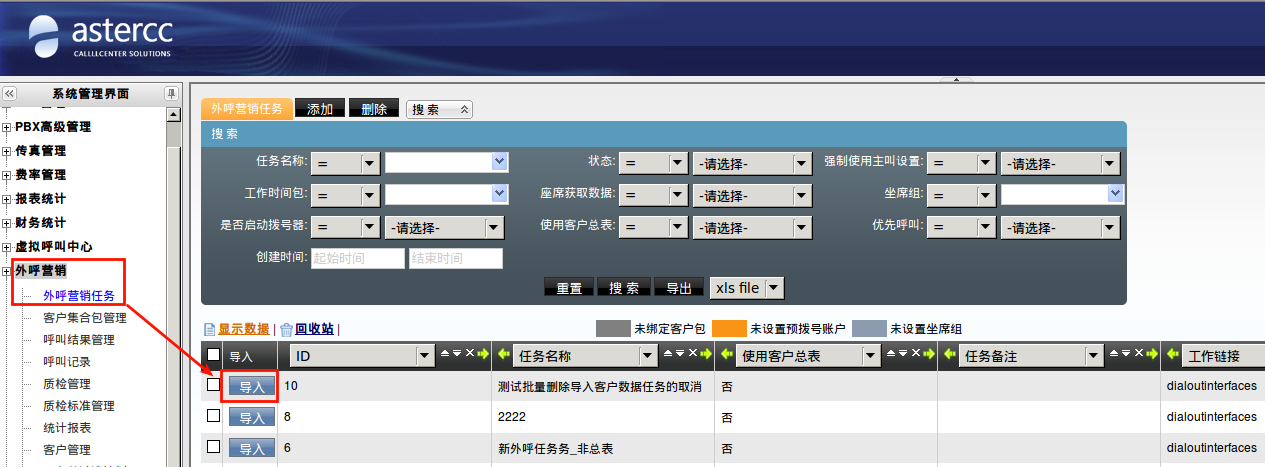Click the 导入 button for task ID 6
Viewport: 1265px width, 467px height.
pos(251,448)
